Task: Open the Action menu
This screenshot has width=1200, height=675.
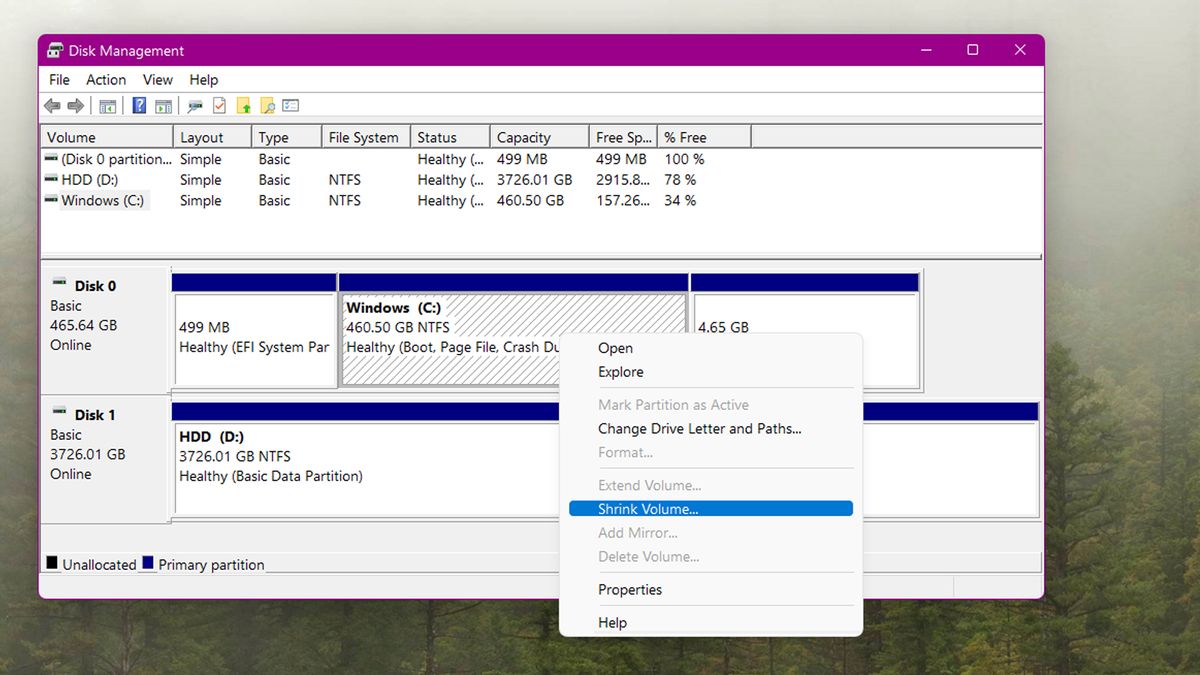Action: (x=106, y=80)
